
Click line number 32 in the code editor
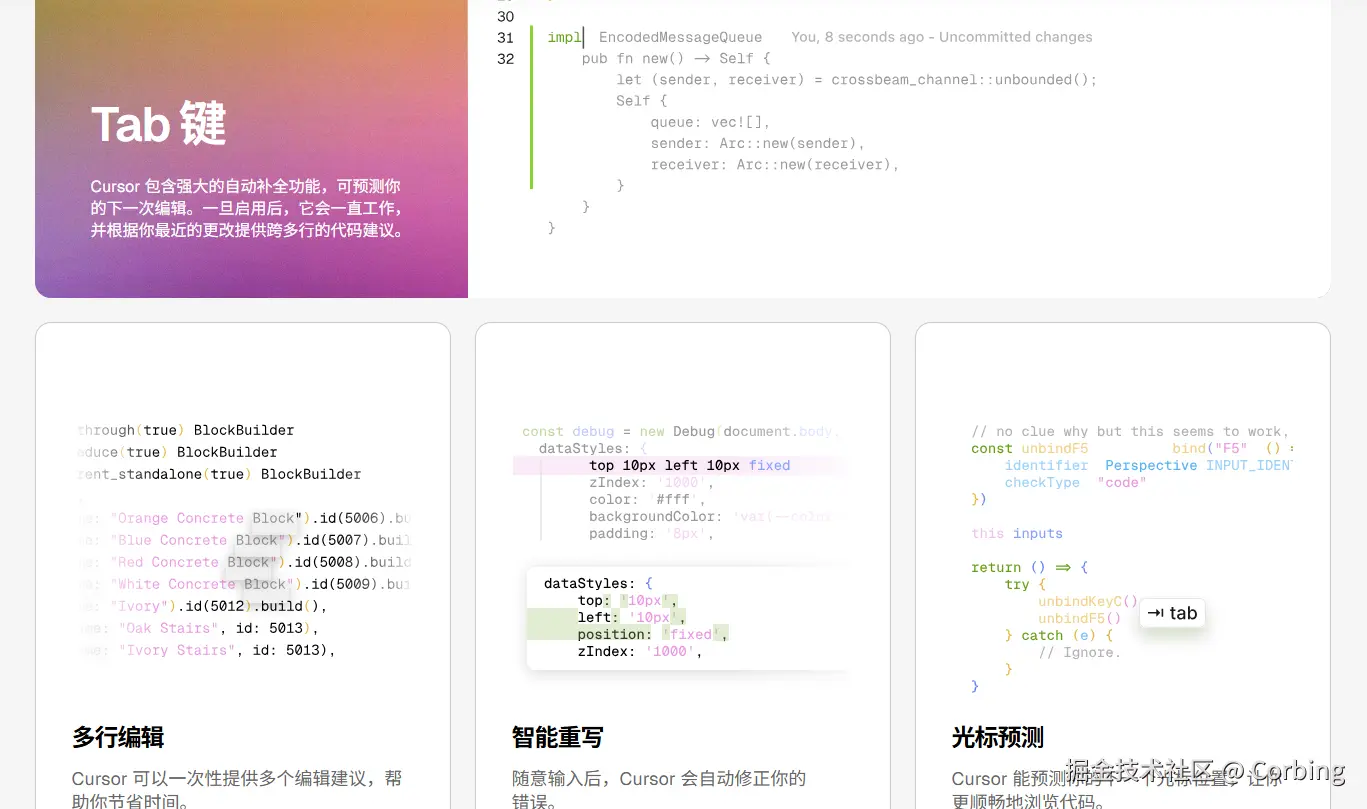coord(505,58)
